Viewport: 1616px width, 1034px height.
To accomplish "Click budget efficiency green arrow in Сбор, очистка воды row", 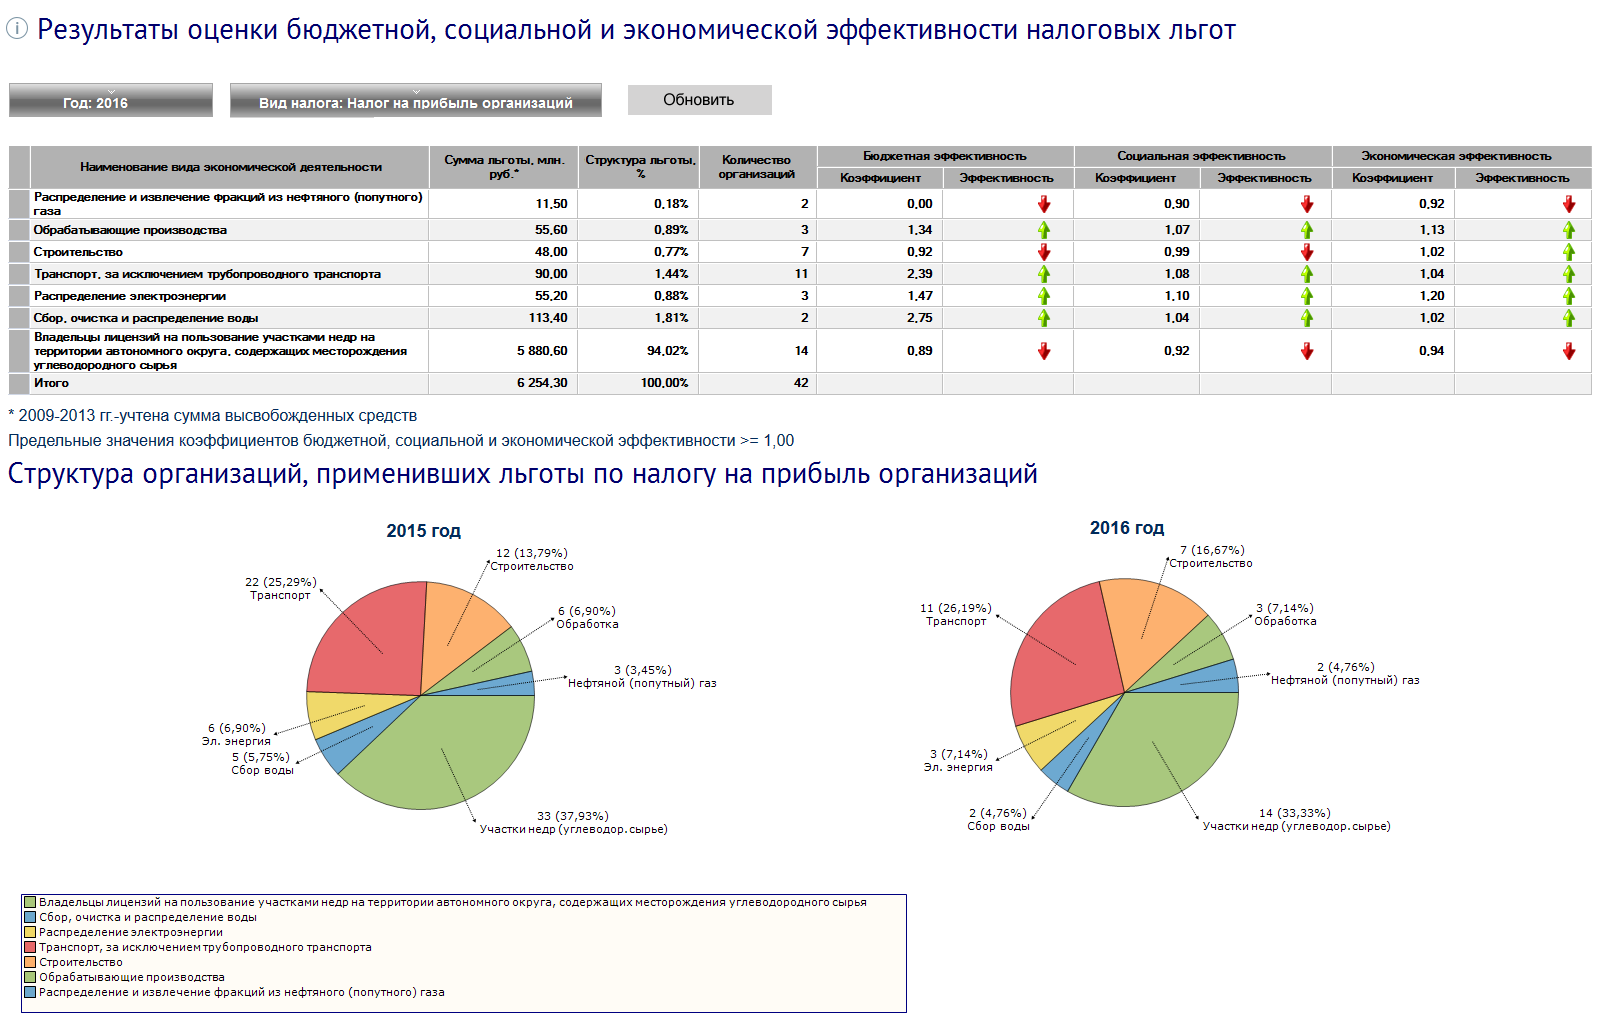I will tap(1044, 318).
